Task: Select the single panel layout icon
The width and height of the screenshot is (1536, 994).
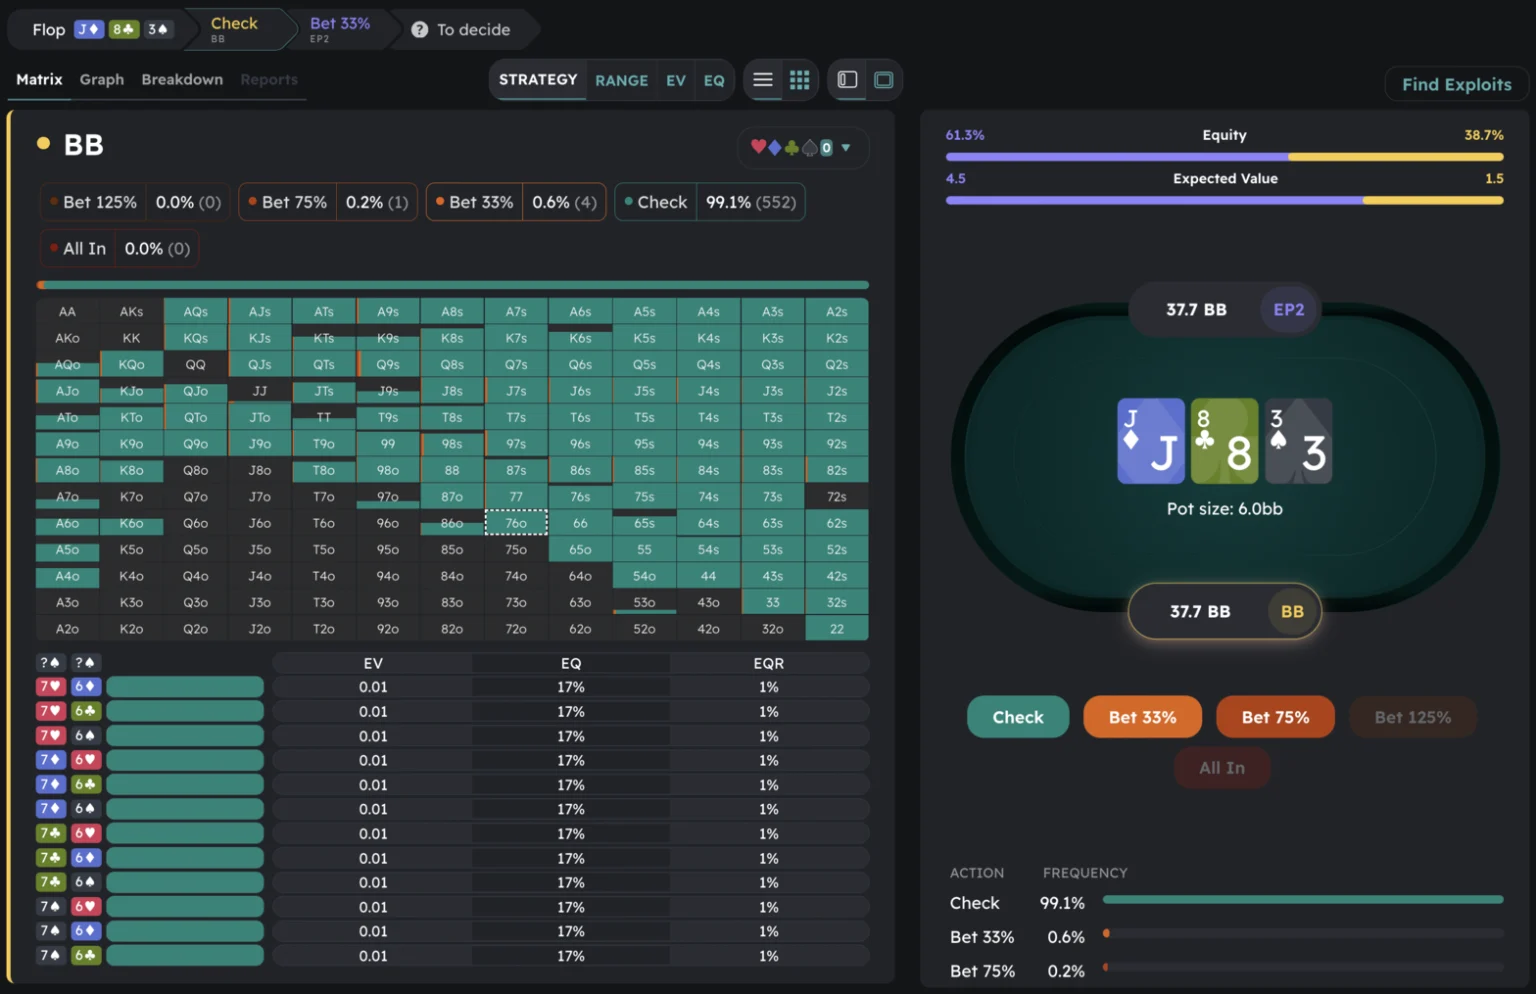Action: click(884, 80)
